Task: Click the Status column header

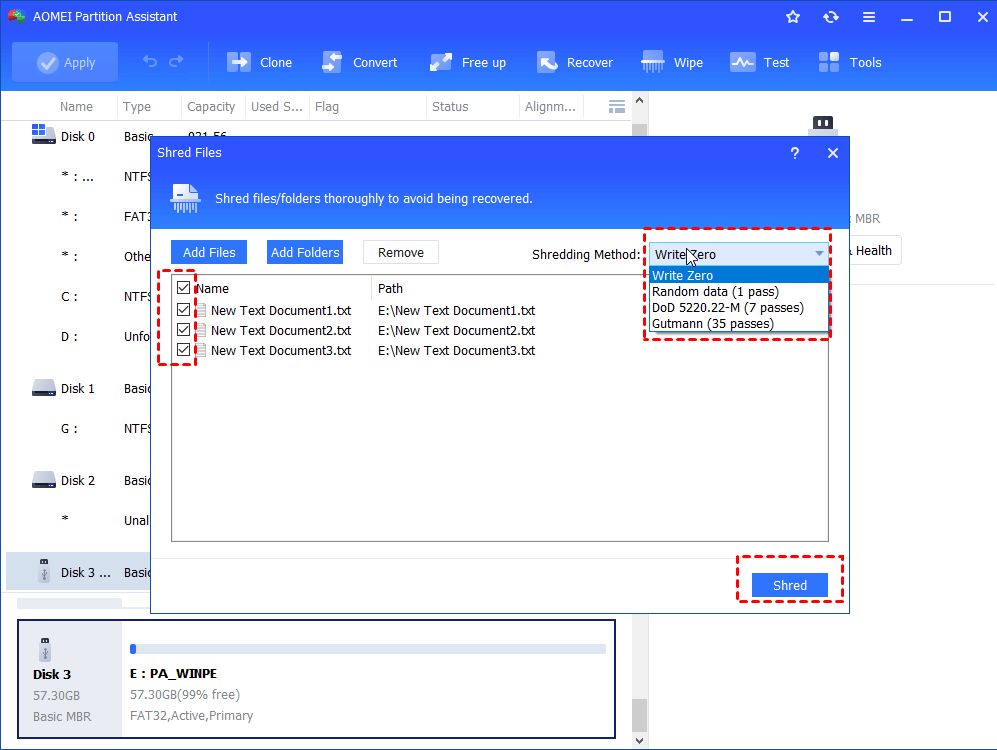Action: coord(450,107)
